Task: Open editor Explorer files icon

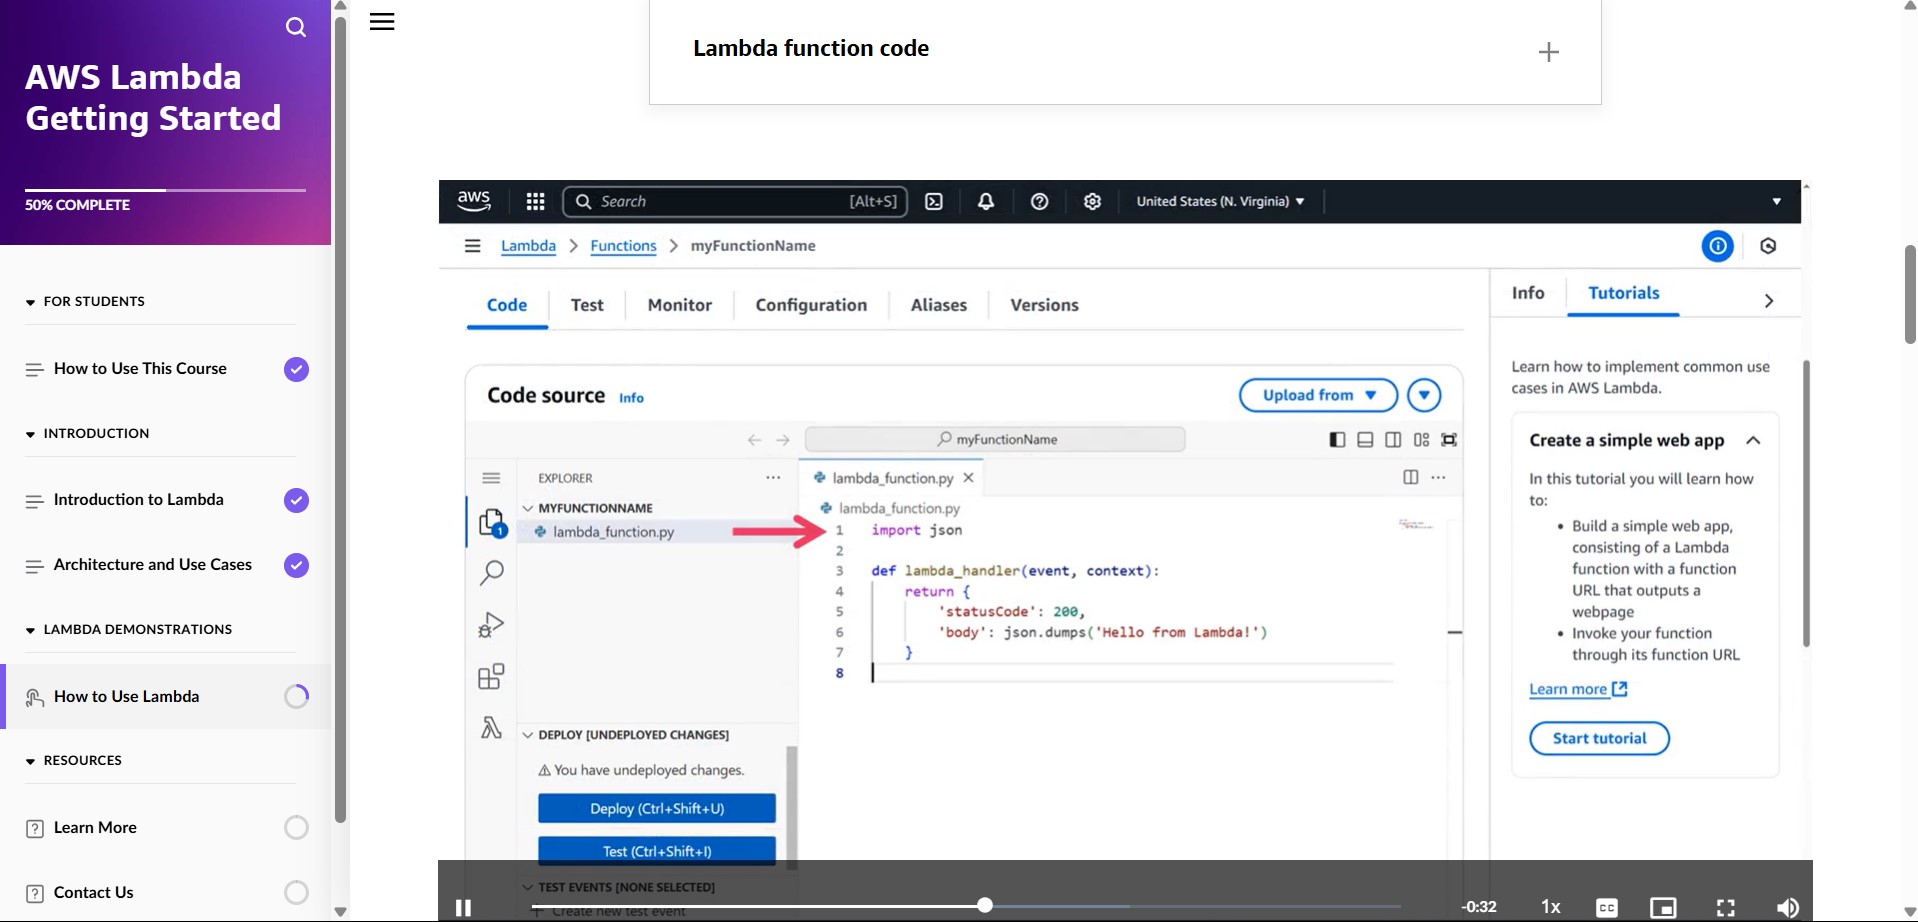Action: [491, 522]
